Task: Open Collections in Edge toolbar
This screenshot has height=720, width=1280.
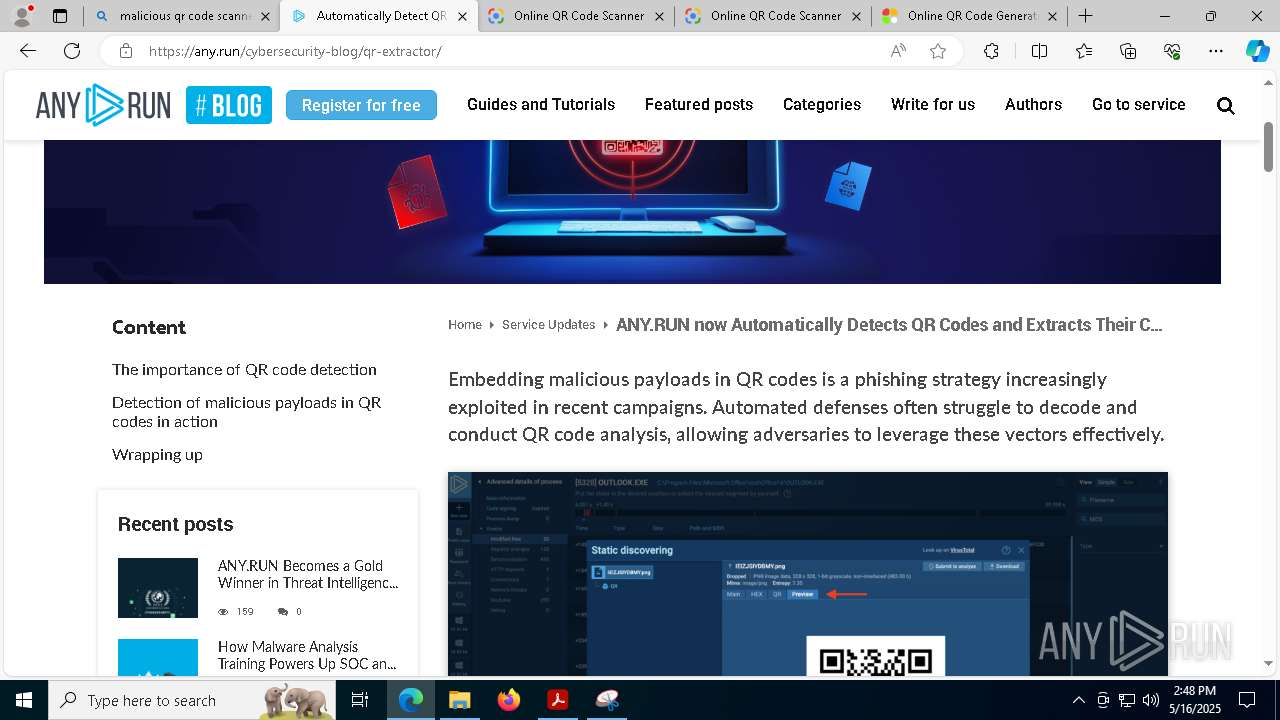Action: pyautogui.click(x=1128, y=51)
